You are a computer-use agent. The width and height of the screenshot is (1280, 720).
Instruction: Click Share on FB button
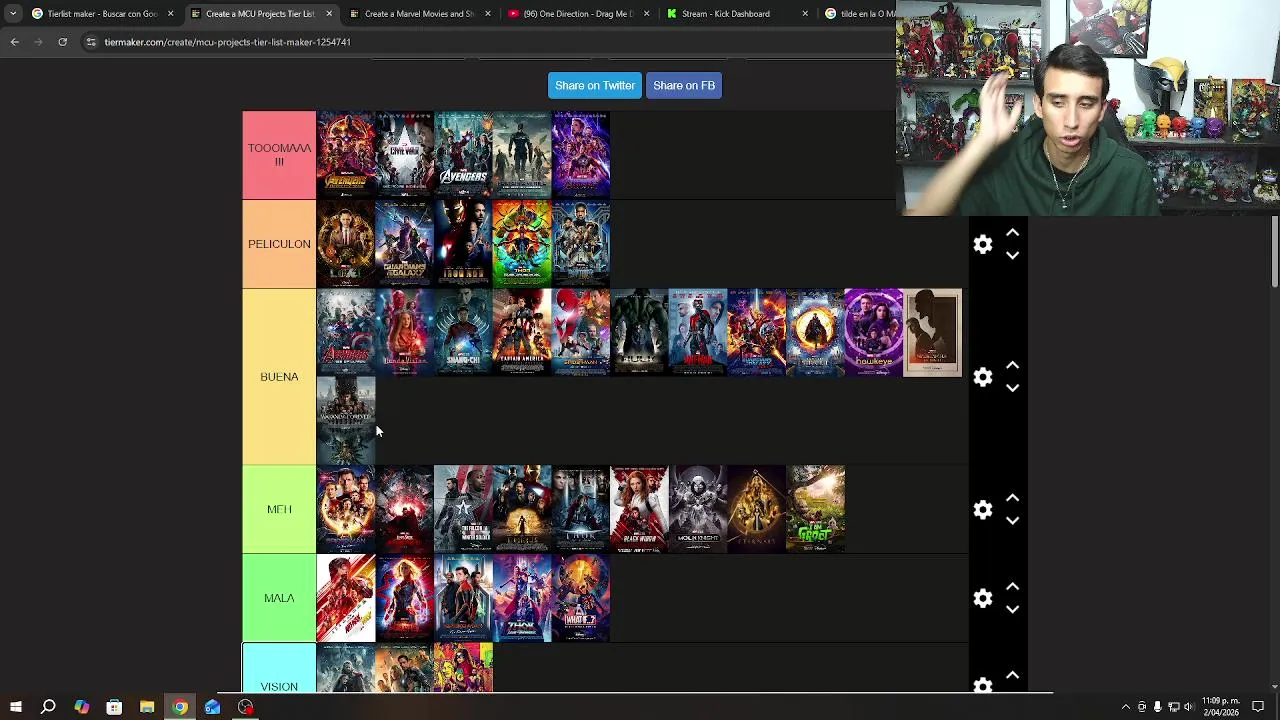tap(684, 85)
